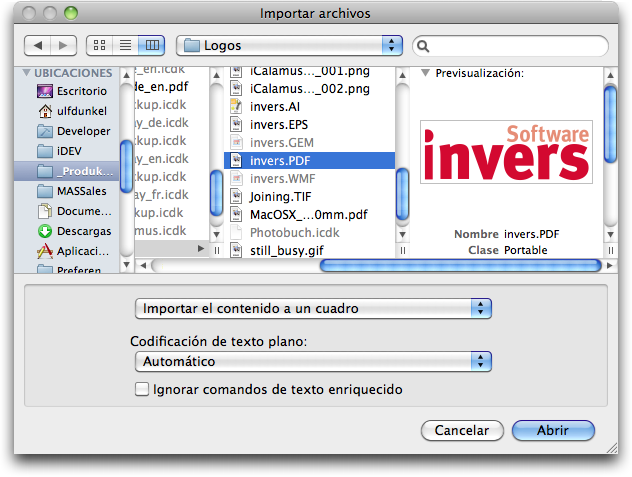This screenshot has width=632, height=477.
Task: Go back with the left arrow button
Action: pyautogui.click(x=37, y=45)
